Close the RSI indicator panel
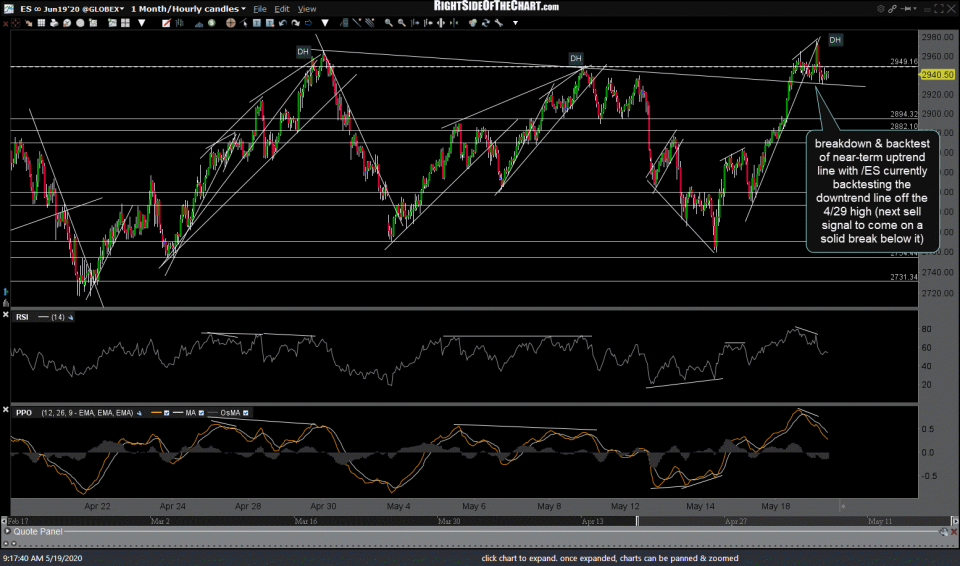960x566 pixels. 6,314
